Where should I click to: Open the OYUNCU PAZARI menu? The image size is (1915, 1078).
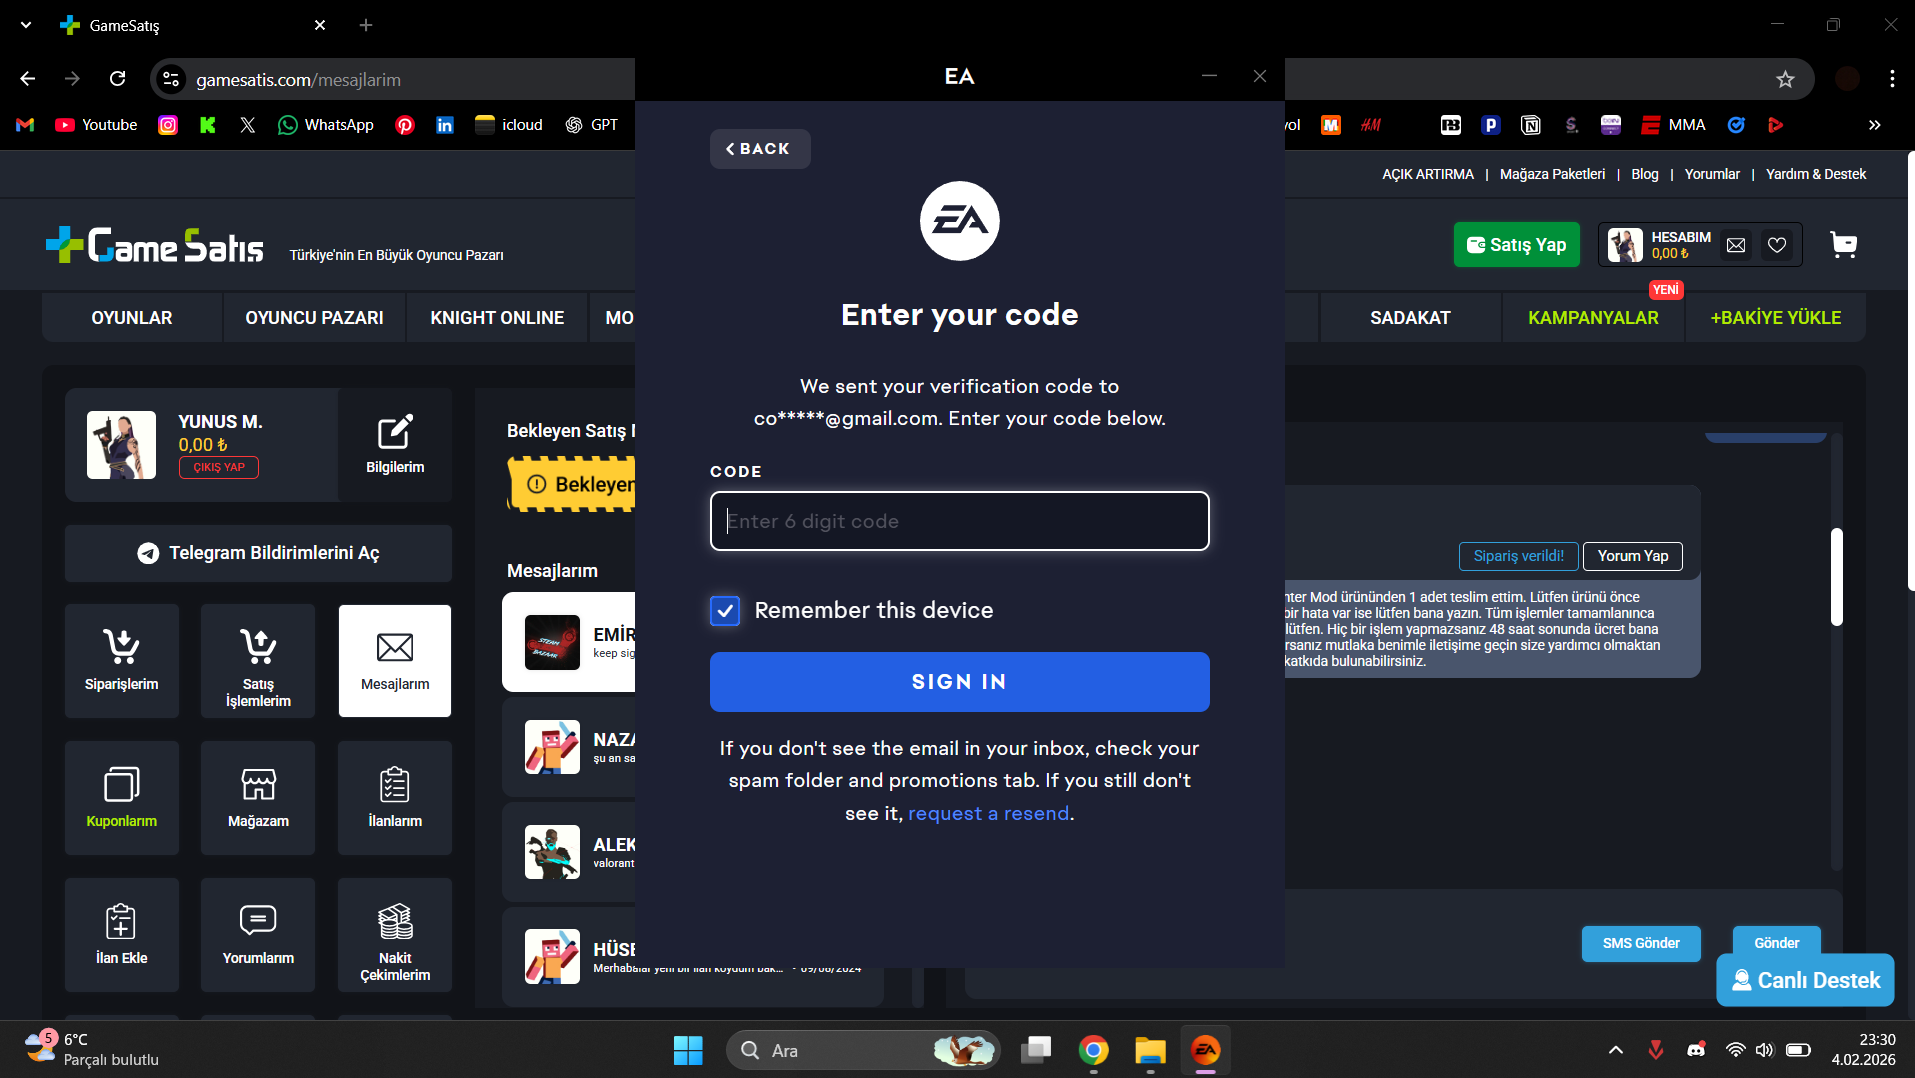click(314, 318)
